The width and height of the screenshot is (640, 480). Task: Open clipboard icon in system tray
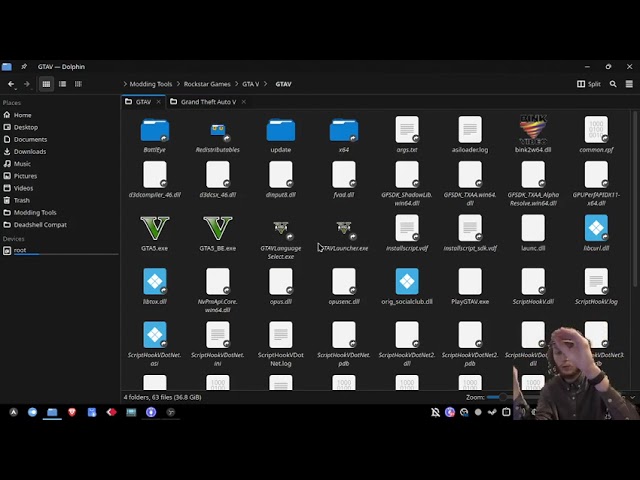(506, 412)
